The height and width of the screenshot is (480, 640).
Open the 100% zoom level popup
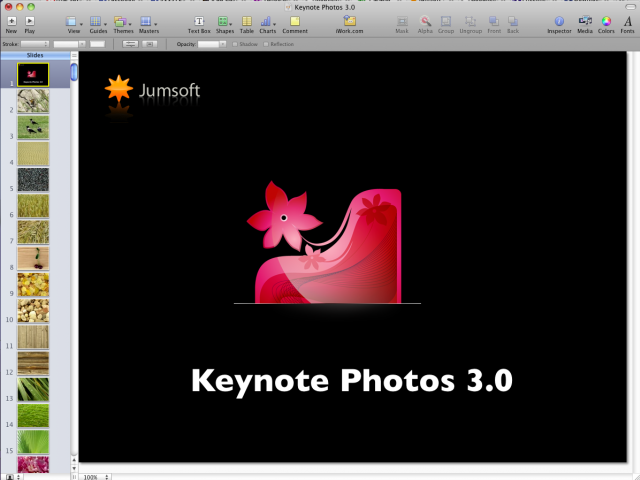point(96,477)
